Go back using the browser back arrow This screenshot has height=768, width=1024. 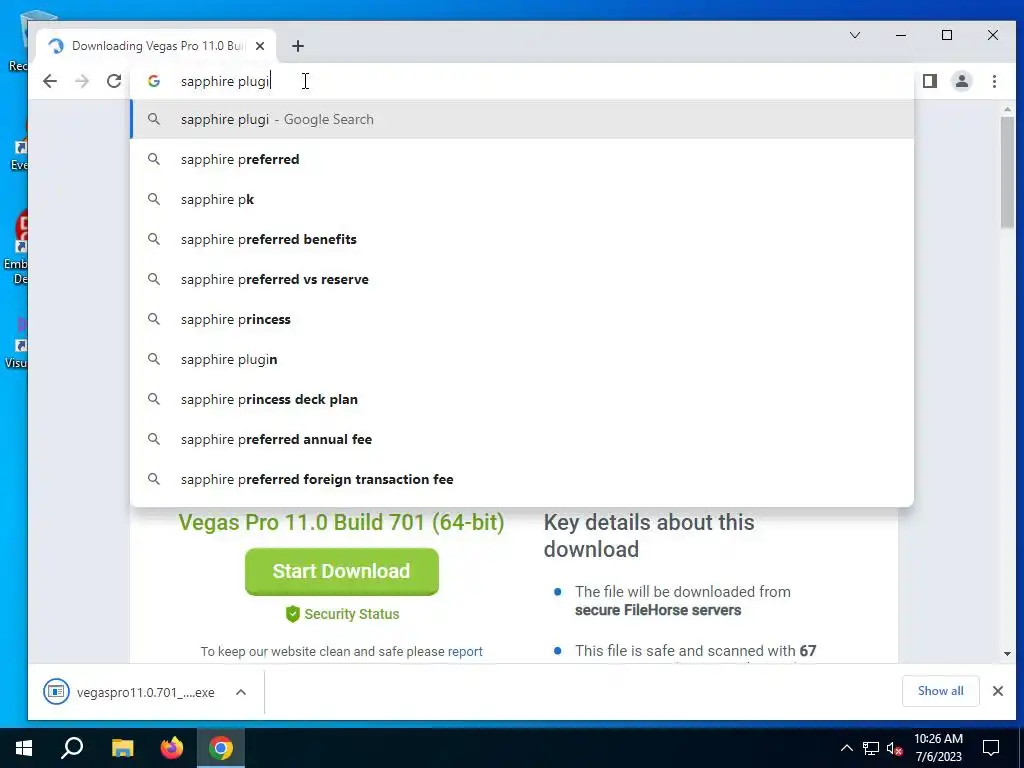click(50, 81)
